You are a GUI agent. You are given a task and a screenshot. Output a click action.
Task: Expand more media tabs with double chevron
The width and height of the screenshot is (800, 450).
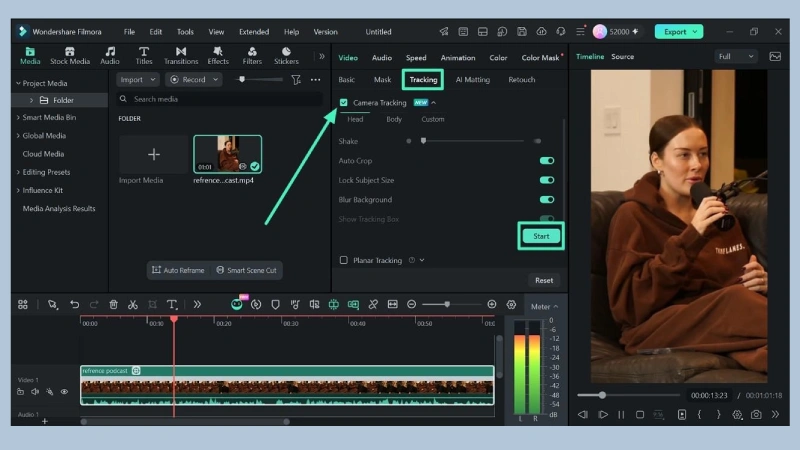(x=321, y=56)
